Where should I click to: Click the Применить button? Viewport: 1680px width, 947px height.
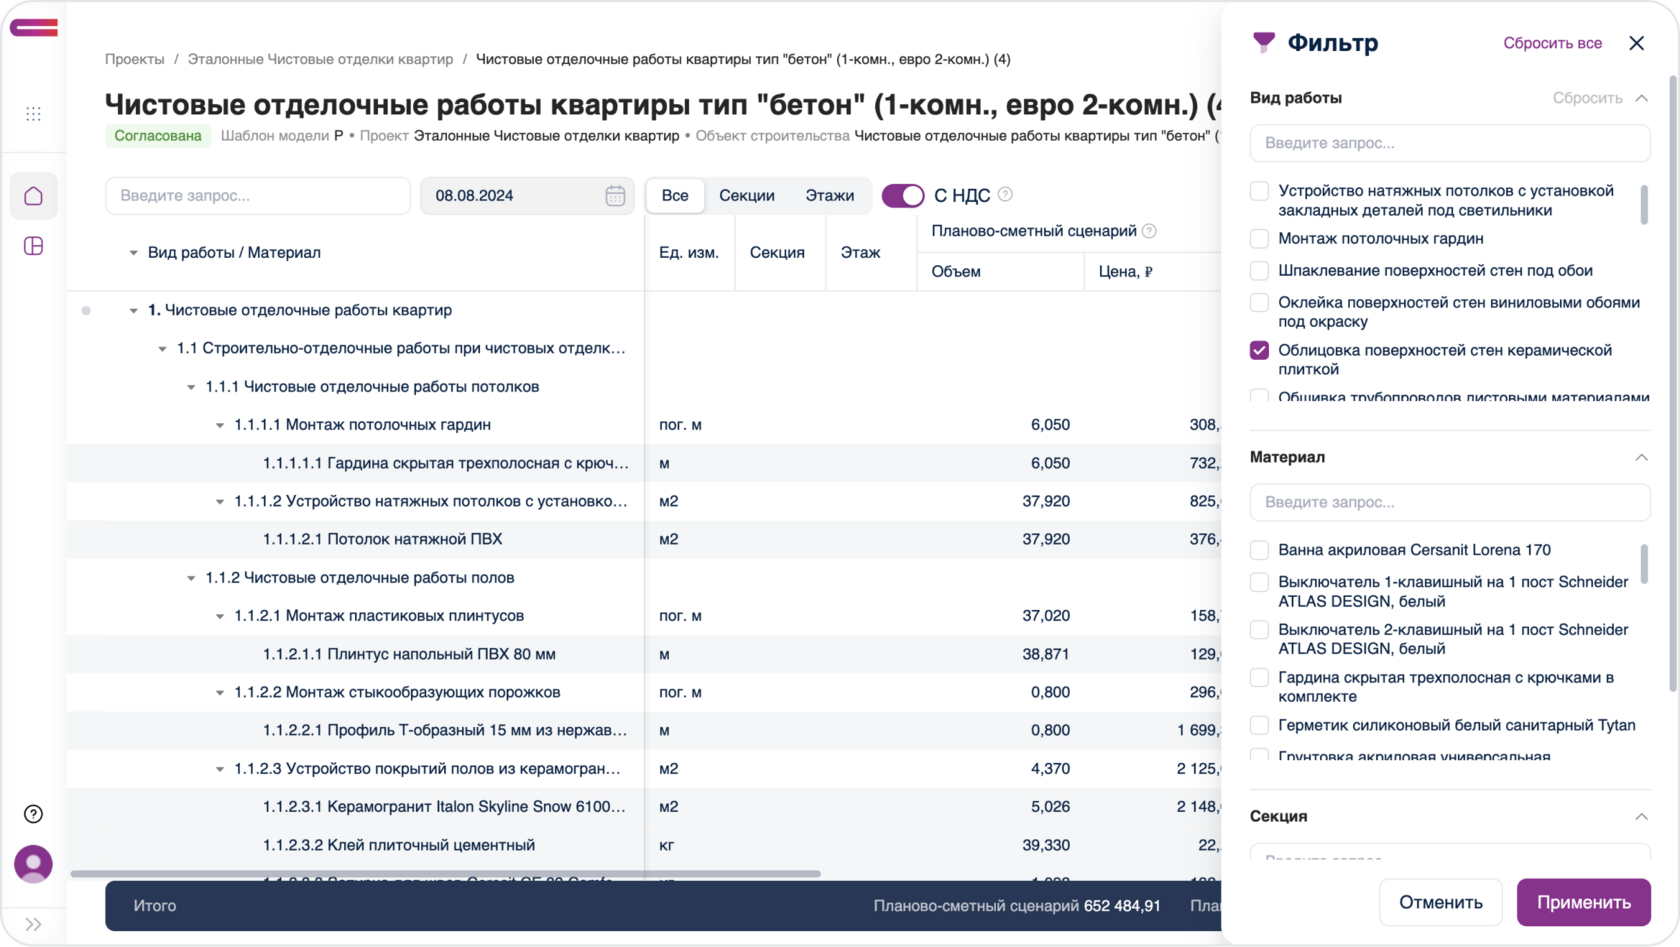[x=1584, y=902]
